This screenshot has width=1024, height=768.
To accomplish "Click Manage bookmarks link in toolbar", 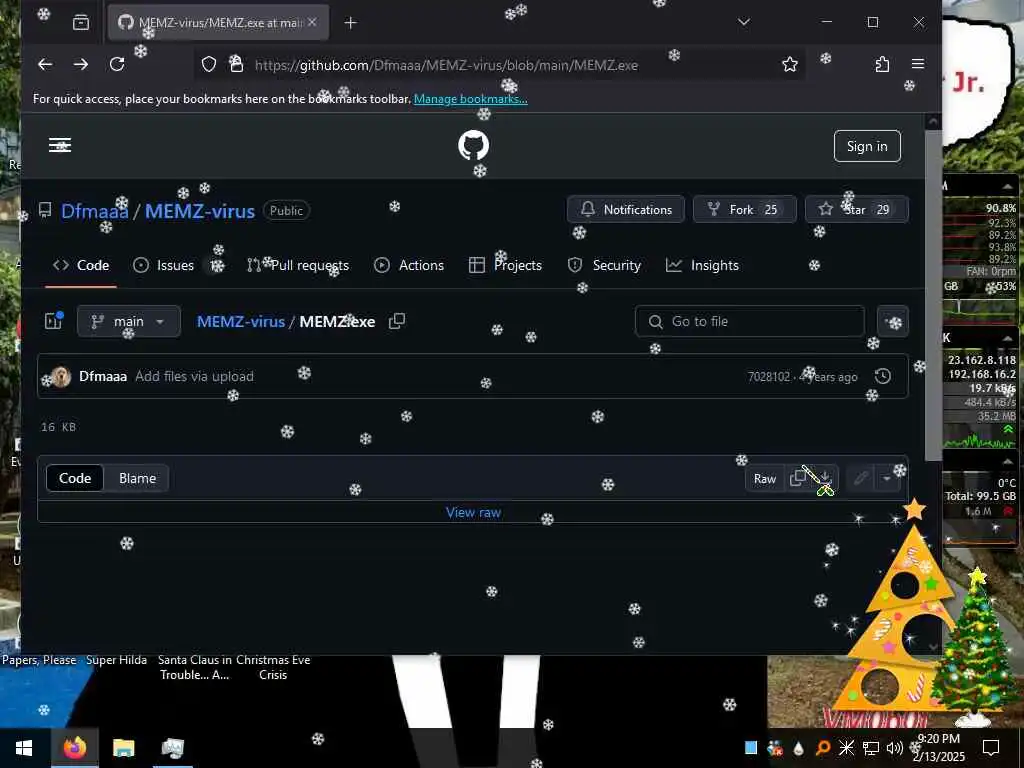I will (x=471, y=99).
